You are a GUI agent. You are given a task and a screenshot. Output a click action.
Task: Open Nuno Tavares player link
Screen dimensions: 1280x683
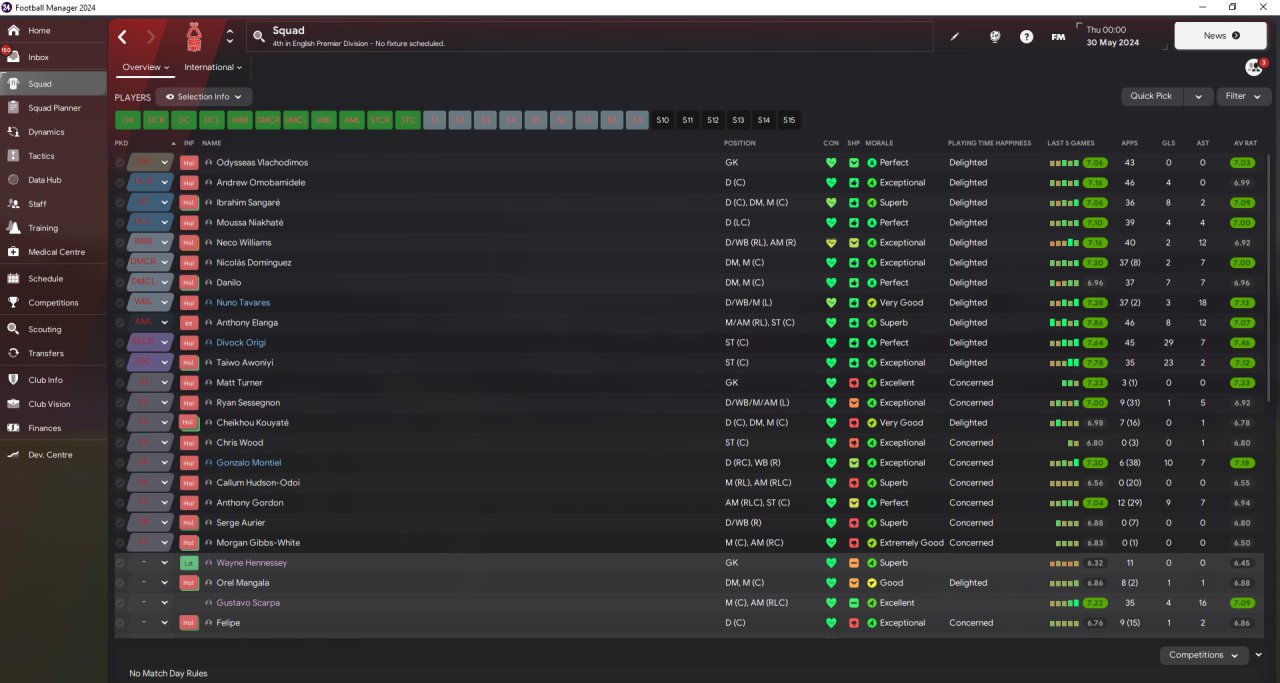(243, 303)
